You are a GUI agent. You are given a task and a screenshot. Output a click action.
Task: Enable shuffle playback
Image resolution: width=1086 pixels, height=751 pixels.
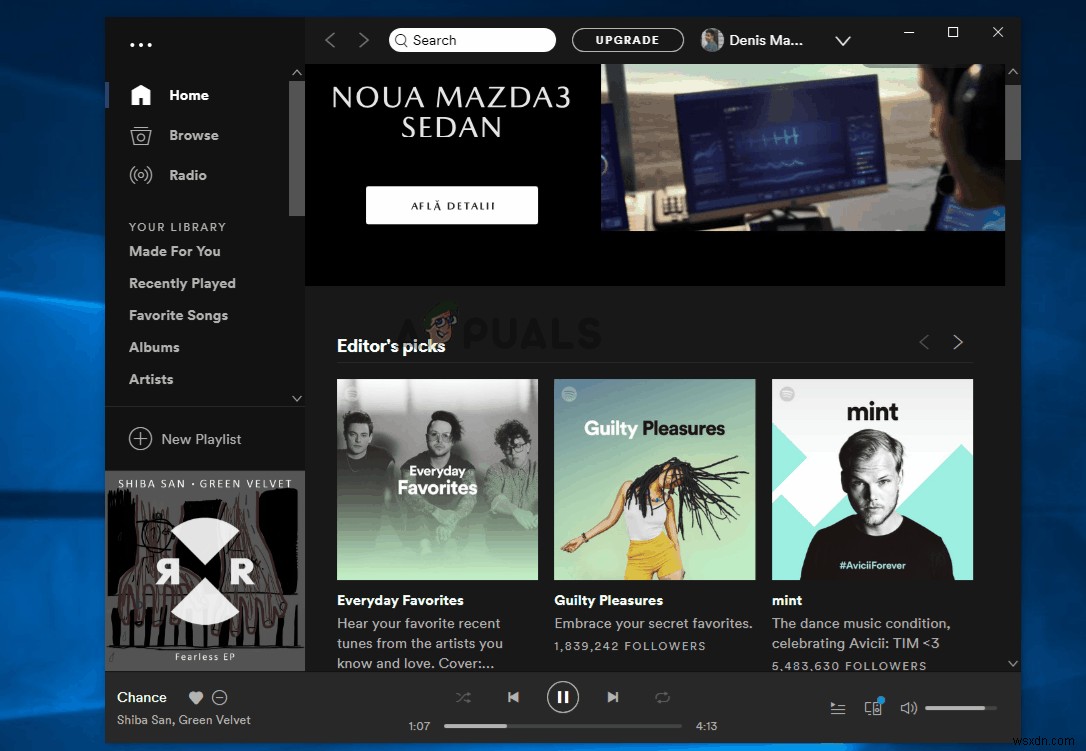[463, 697]
